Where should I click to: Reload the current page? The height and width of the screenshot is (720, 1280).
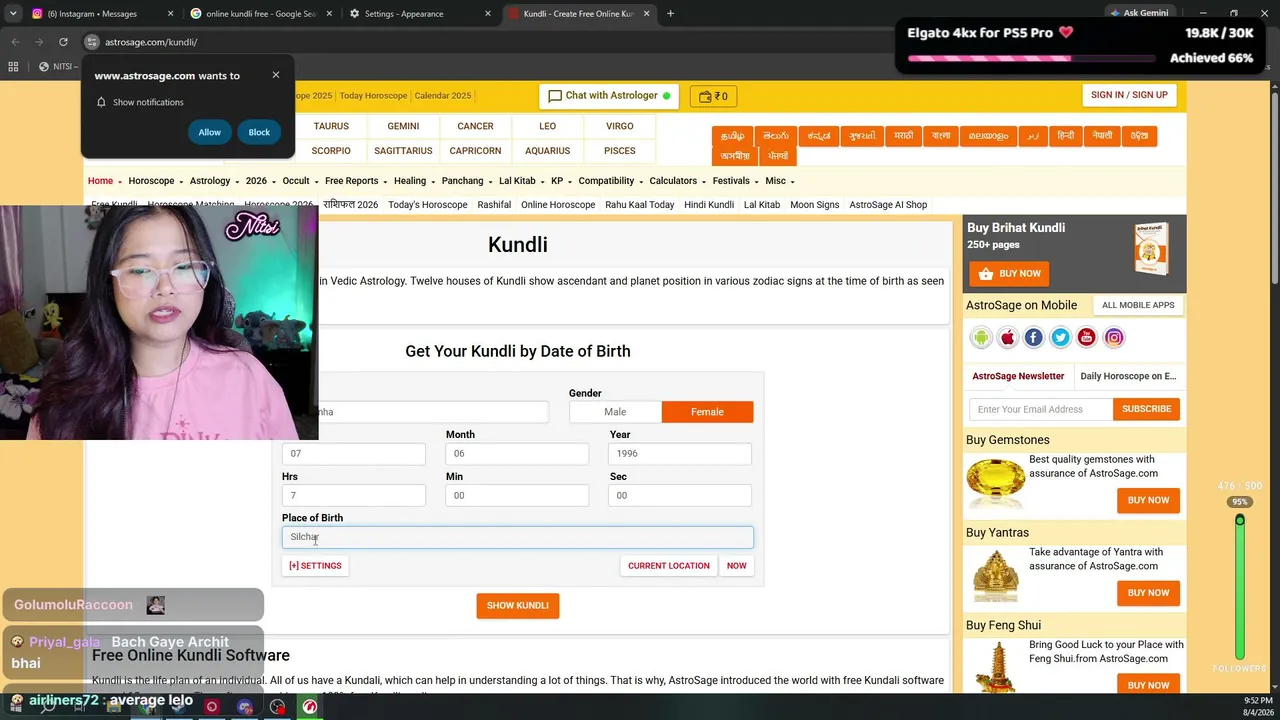click(x=63, y=42)
